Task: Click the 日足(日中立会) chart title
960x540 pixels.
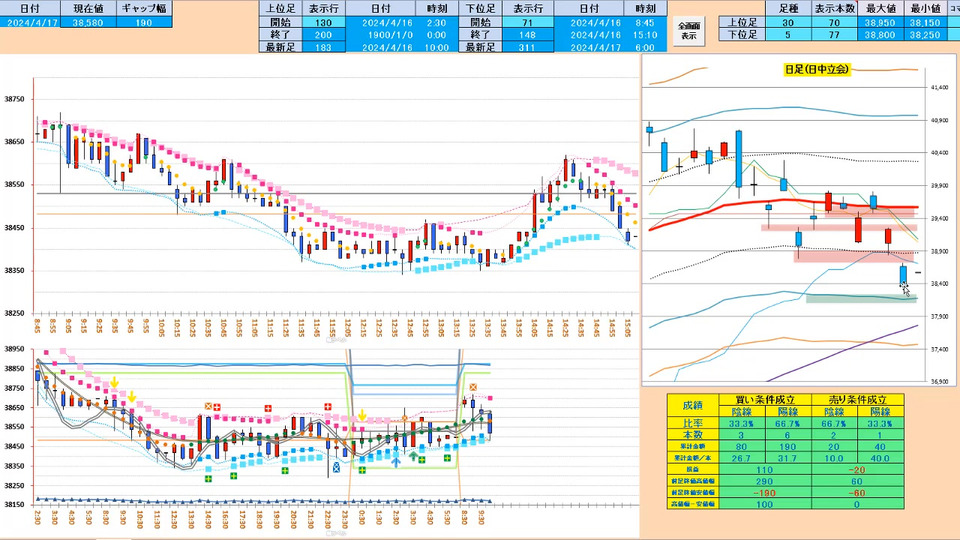Action: 817,69
